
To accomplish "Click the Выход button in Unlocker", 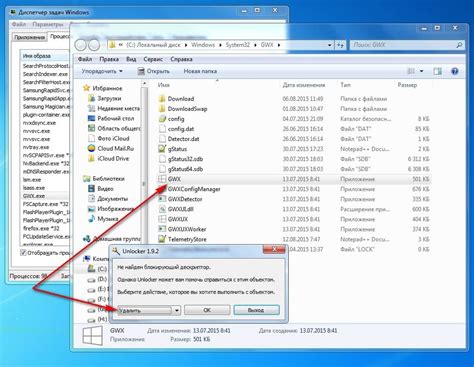I will [256, 310].
